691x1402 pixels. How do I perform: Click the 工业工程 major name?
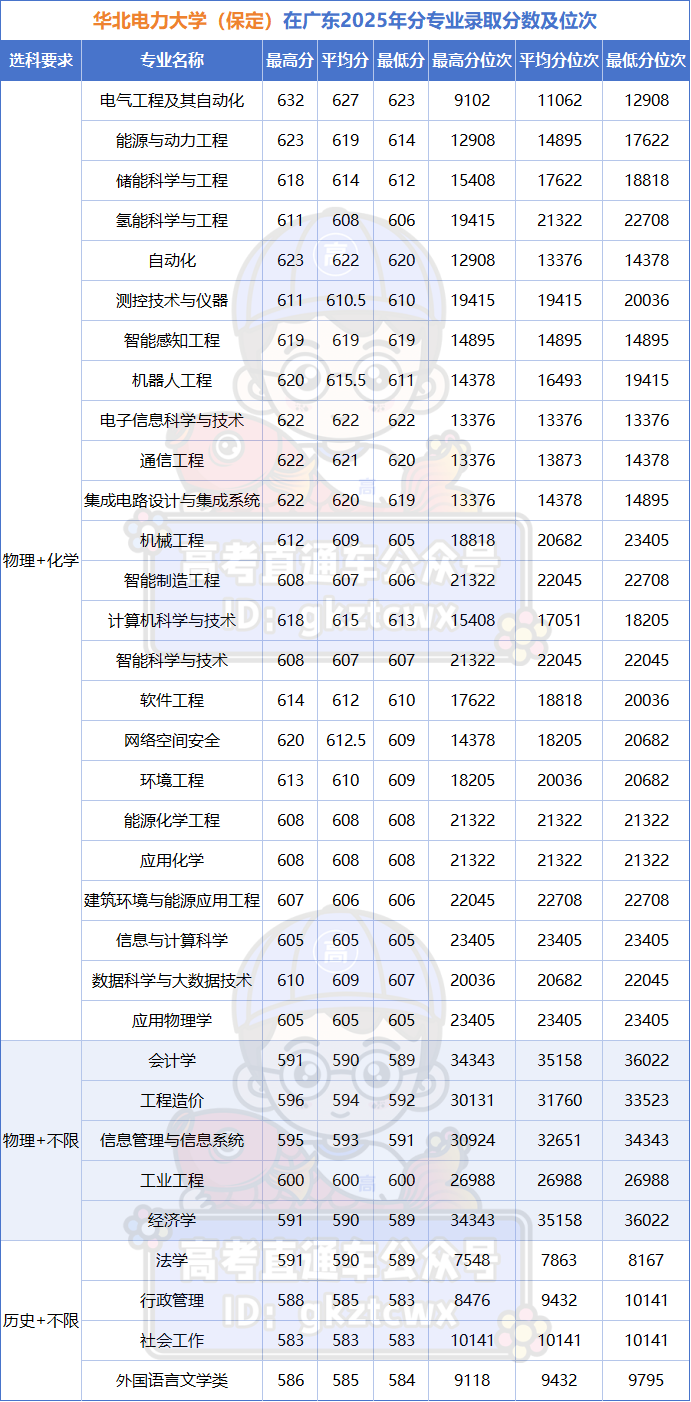(x=172, y=1180)
